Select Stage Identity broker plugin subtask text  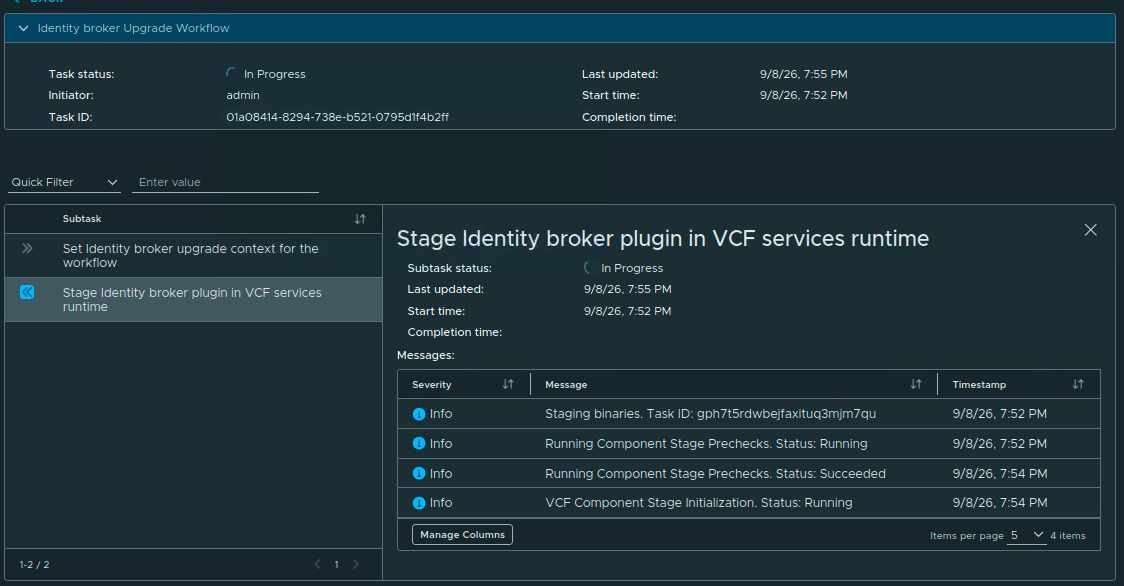point(192,299)
